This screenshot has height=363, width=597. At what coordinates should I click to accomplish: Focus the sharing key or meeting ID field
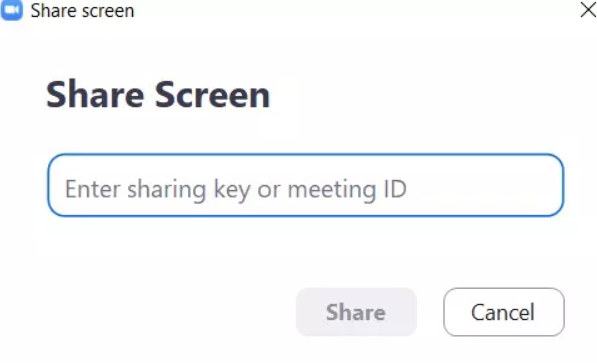pos(305,185)
